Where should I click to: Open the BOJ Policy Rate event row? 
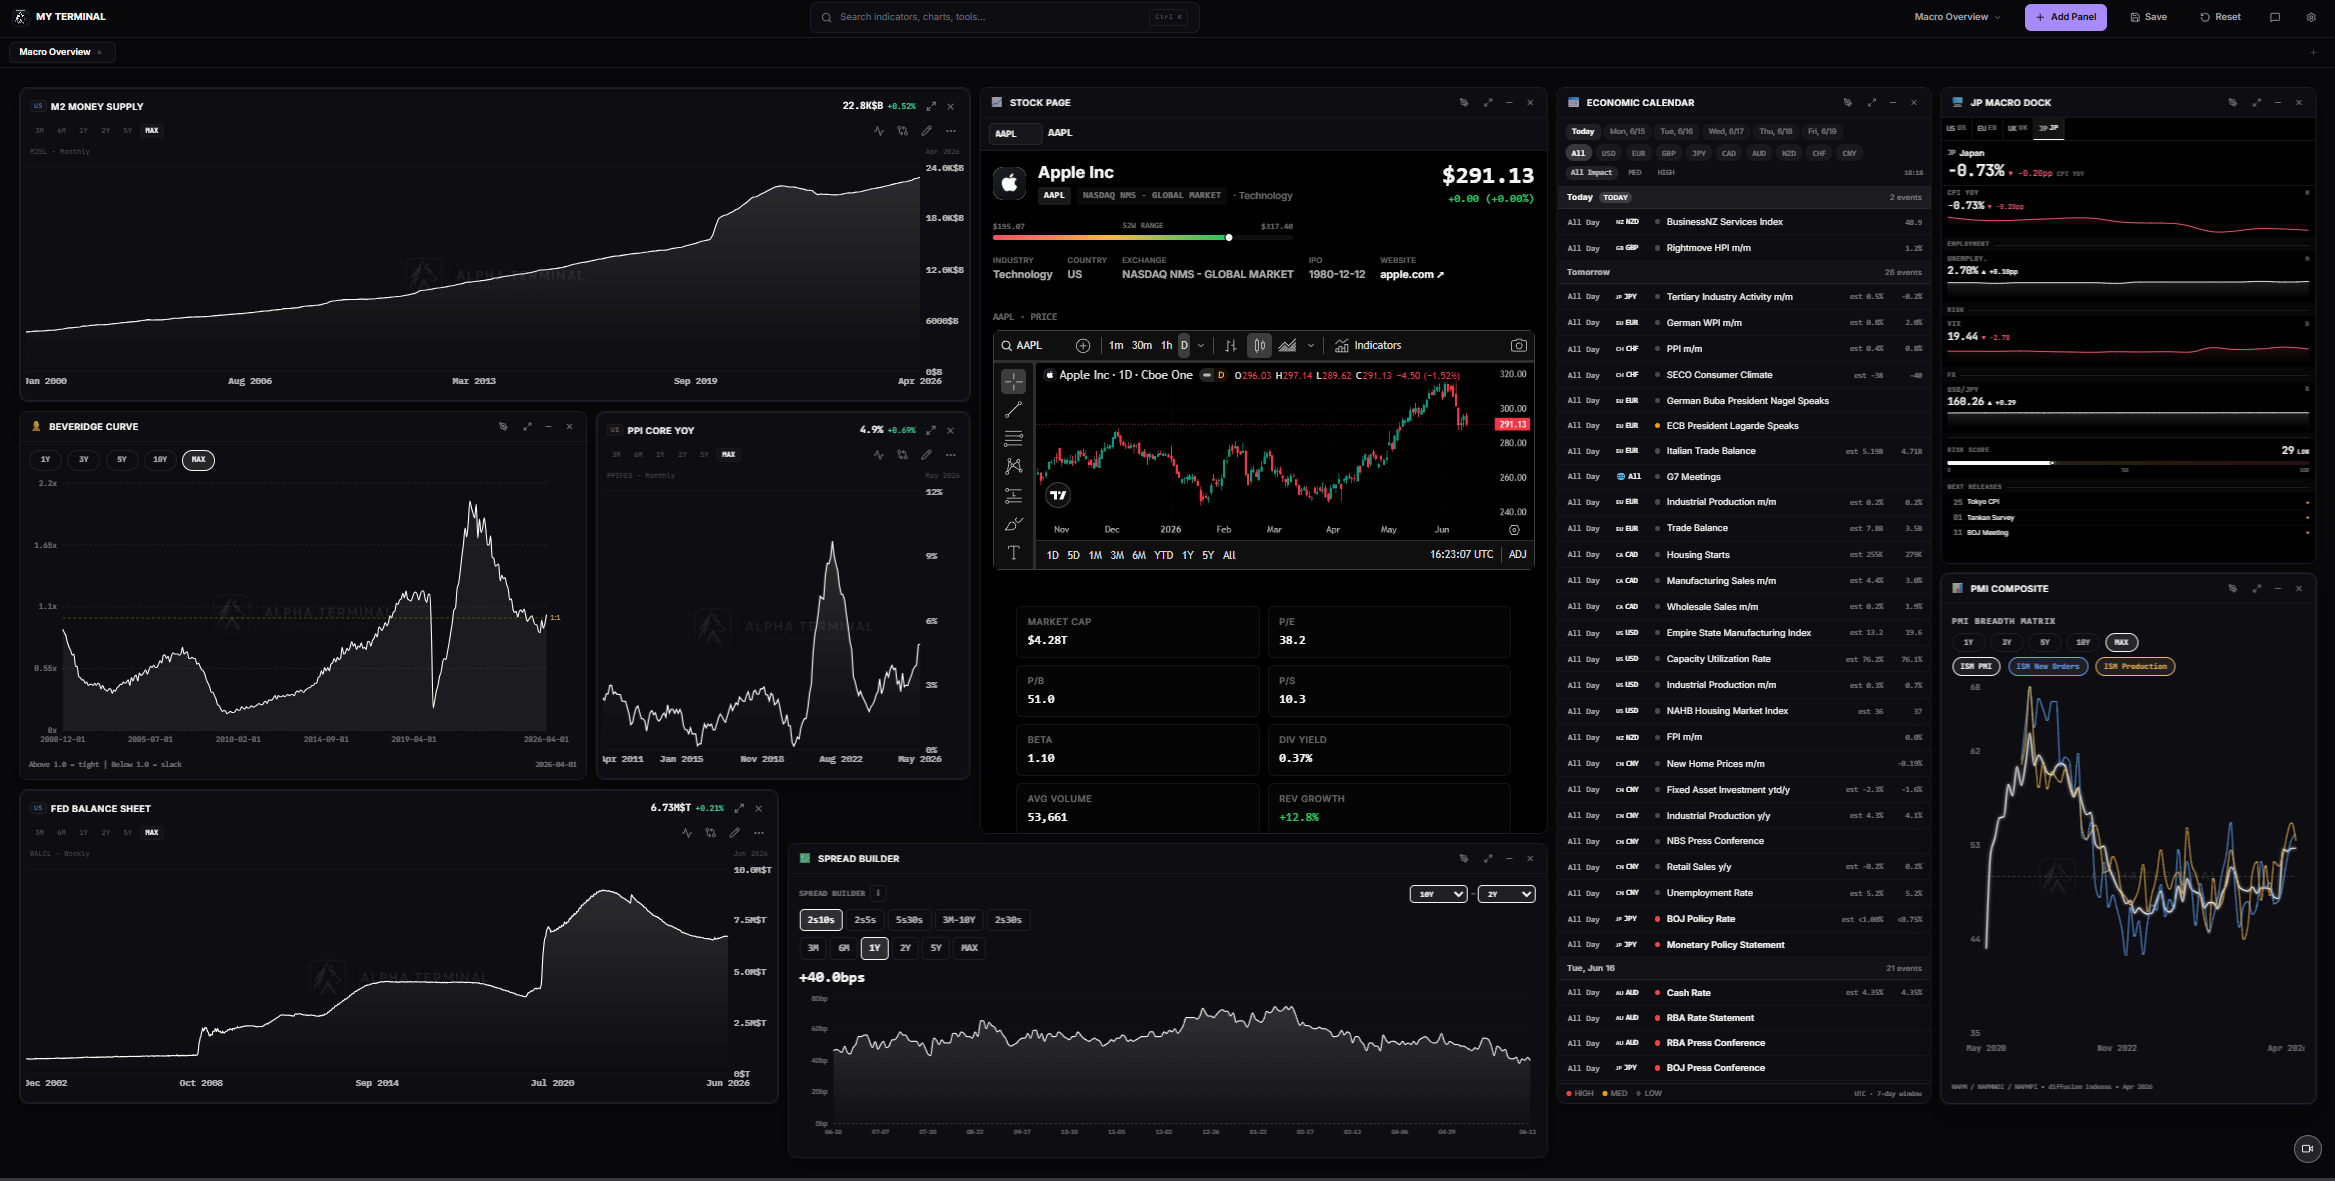[x=1743, y=919]
